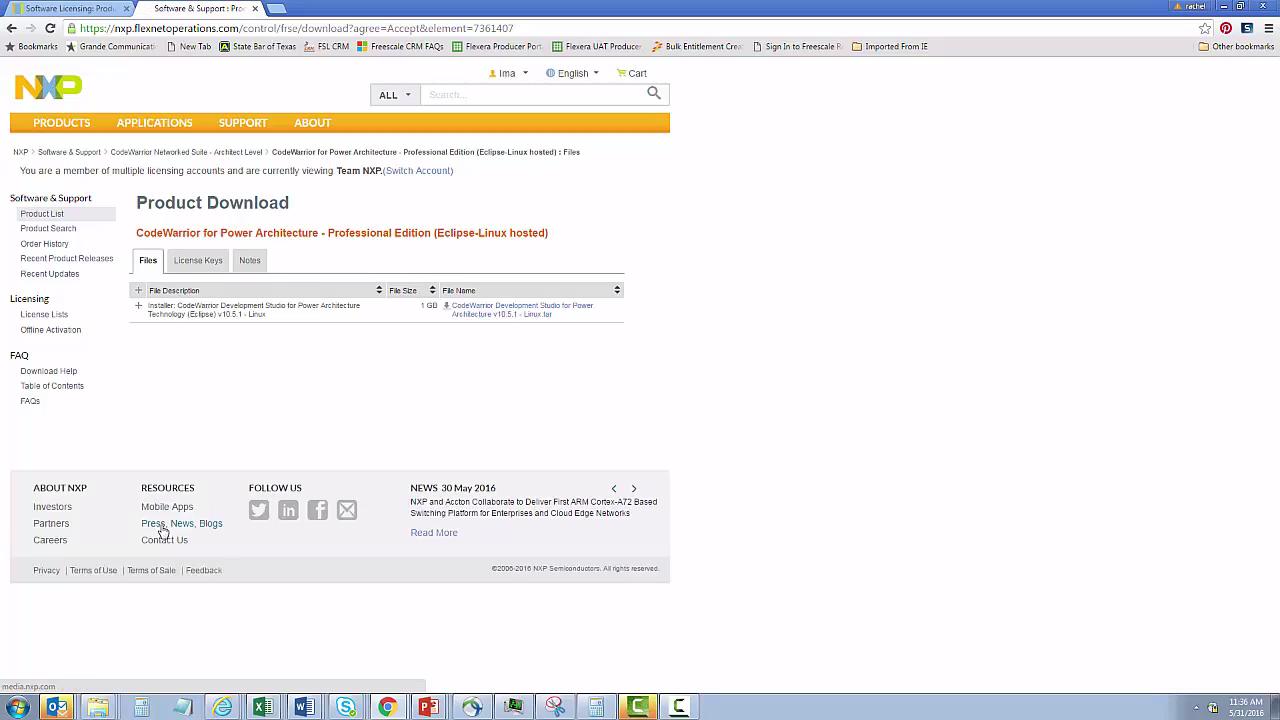Expand the installer file row details
Viewport: 1280px width, 720px height.
[138, 306]
